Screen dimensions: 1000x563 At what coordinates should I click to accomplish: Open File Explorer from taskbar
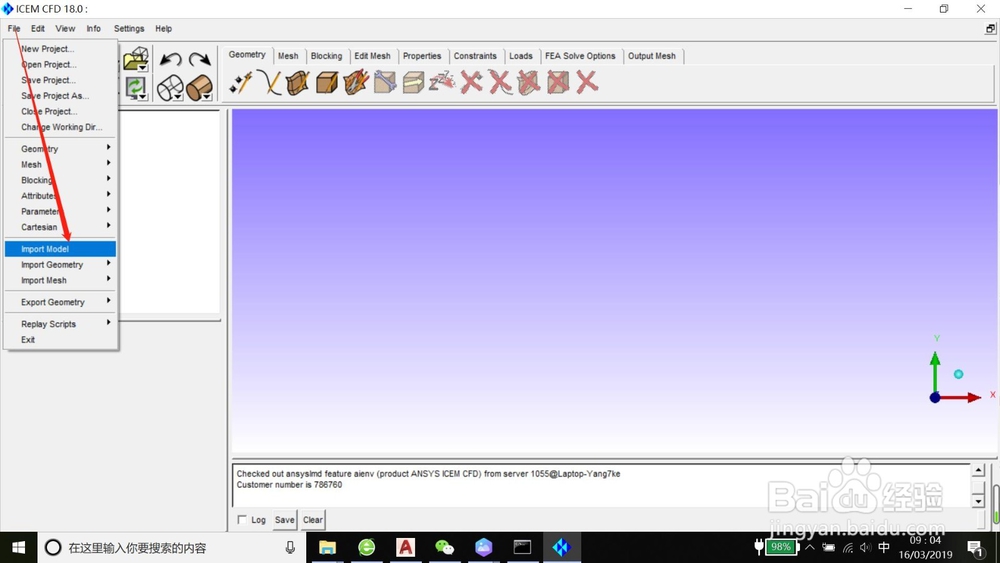tap(327, 547)
